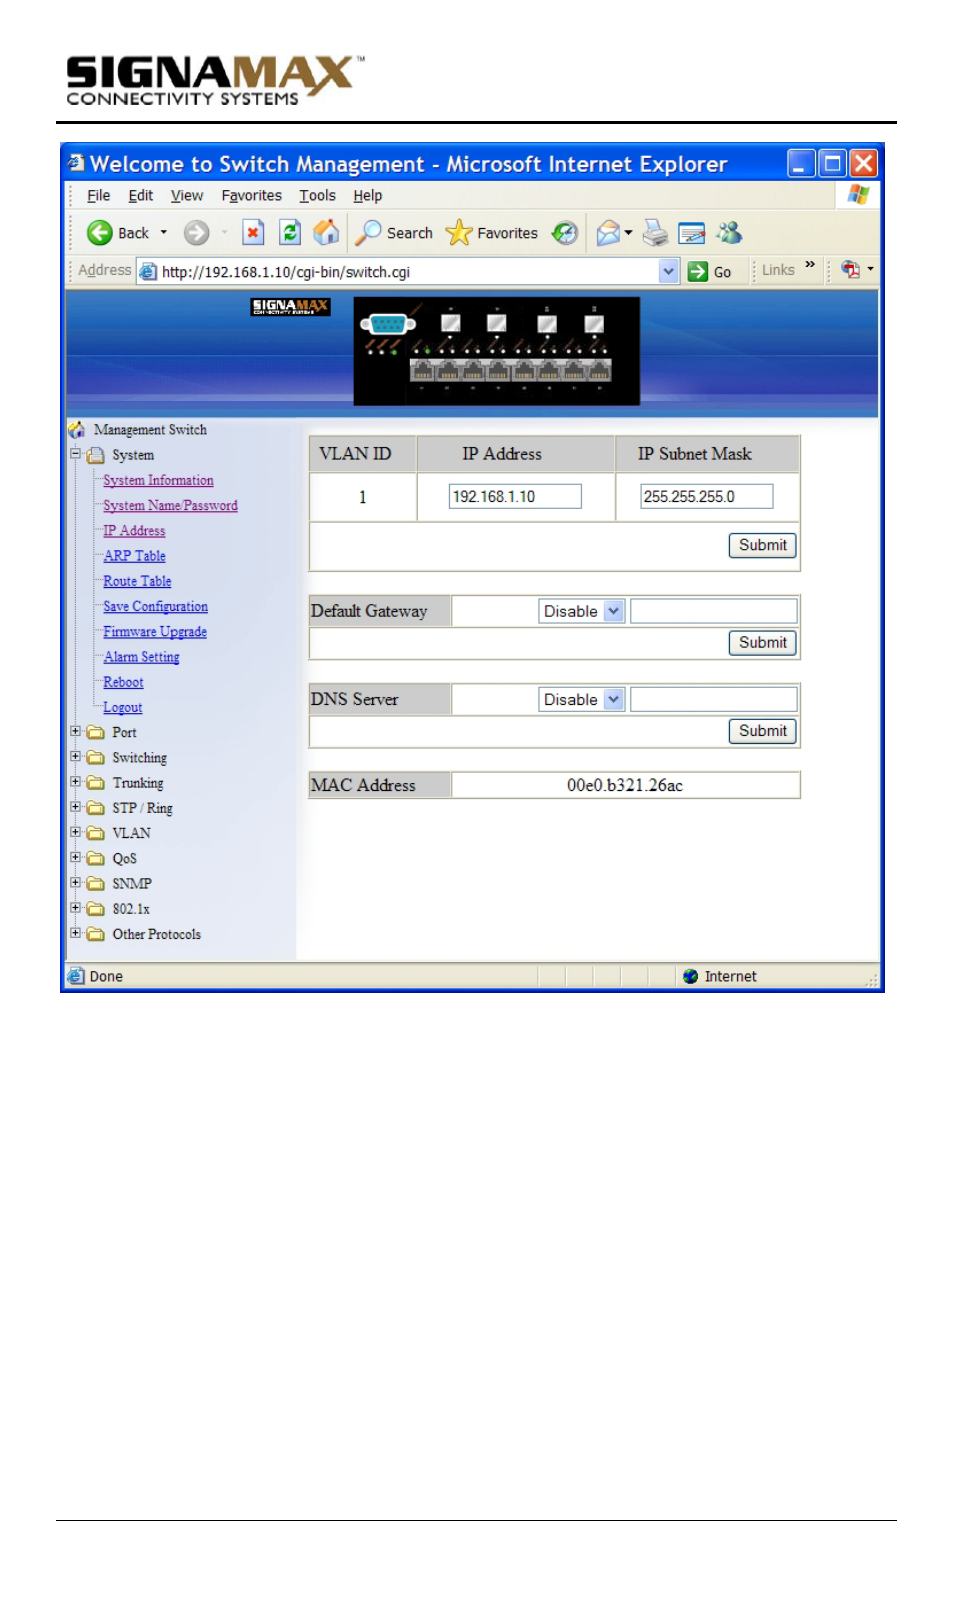Open the Tools menu

pos(318,196)
